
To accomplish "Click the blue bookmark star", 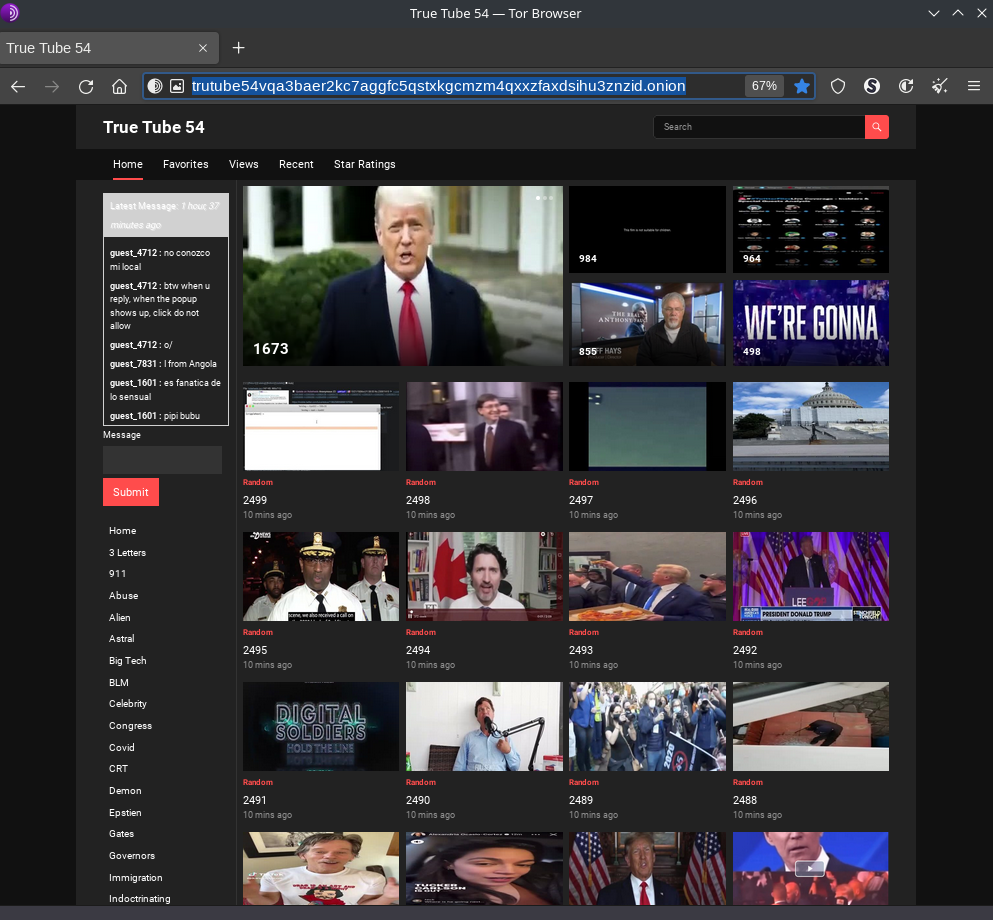I will [x=802, y=86].
